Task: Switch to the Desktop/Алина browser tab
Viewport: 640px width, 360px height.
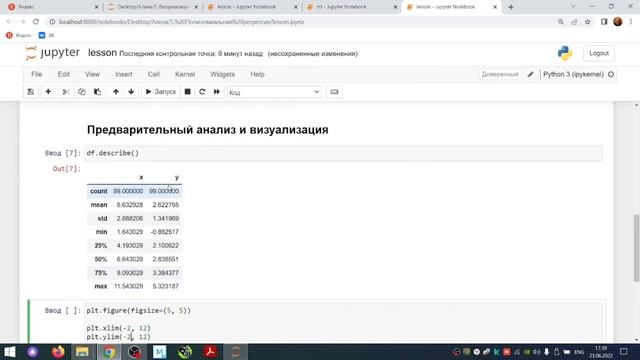Action: (153, 7)
